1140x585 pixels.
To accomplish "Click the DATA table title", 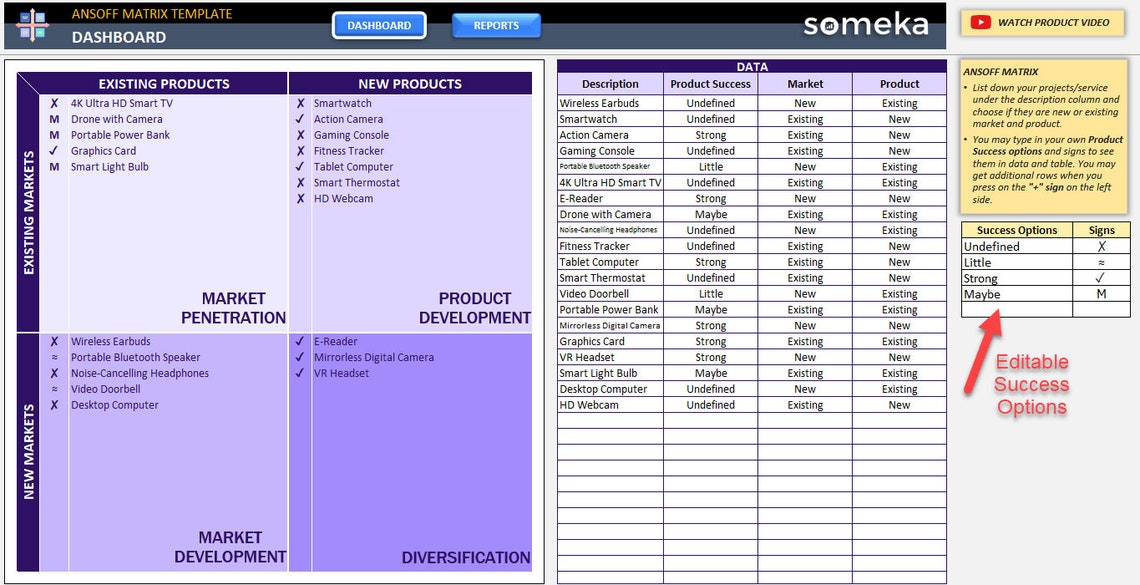I will click(x=752, y=66).
